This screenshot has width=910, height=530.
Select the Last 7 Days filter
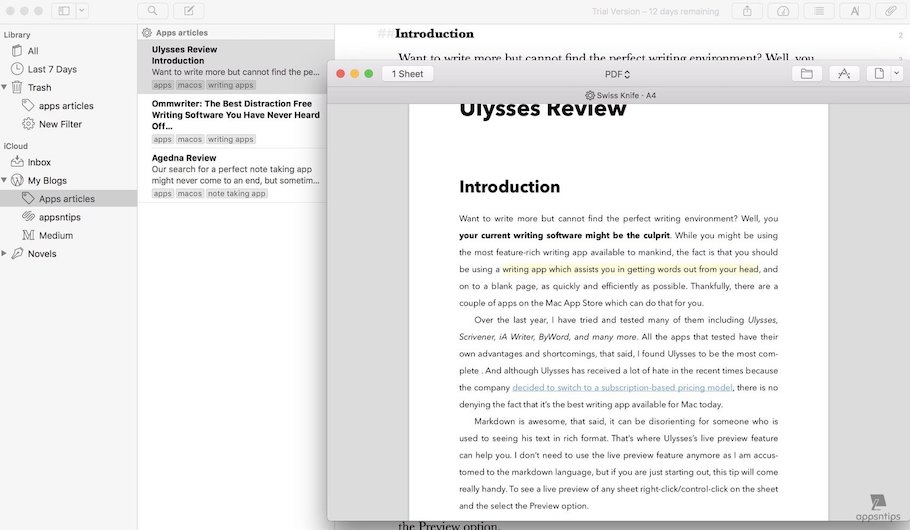coord(52,69)
